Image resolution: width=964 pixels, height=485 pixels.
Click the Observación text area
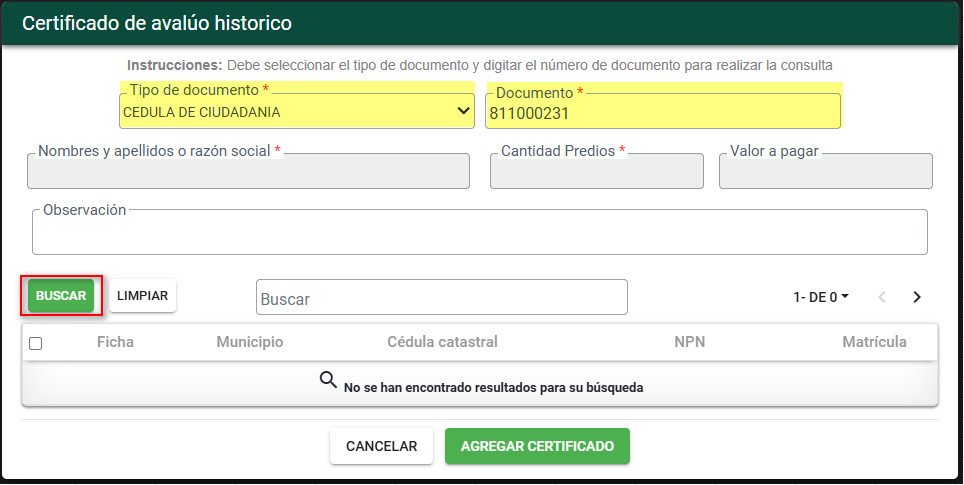480,232
